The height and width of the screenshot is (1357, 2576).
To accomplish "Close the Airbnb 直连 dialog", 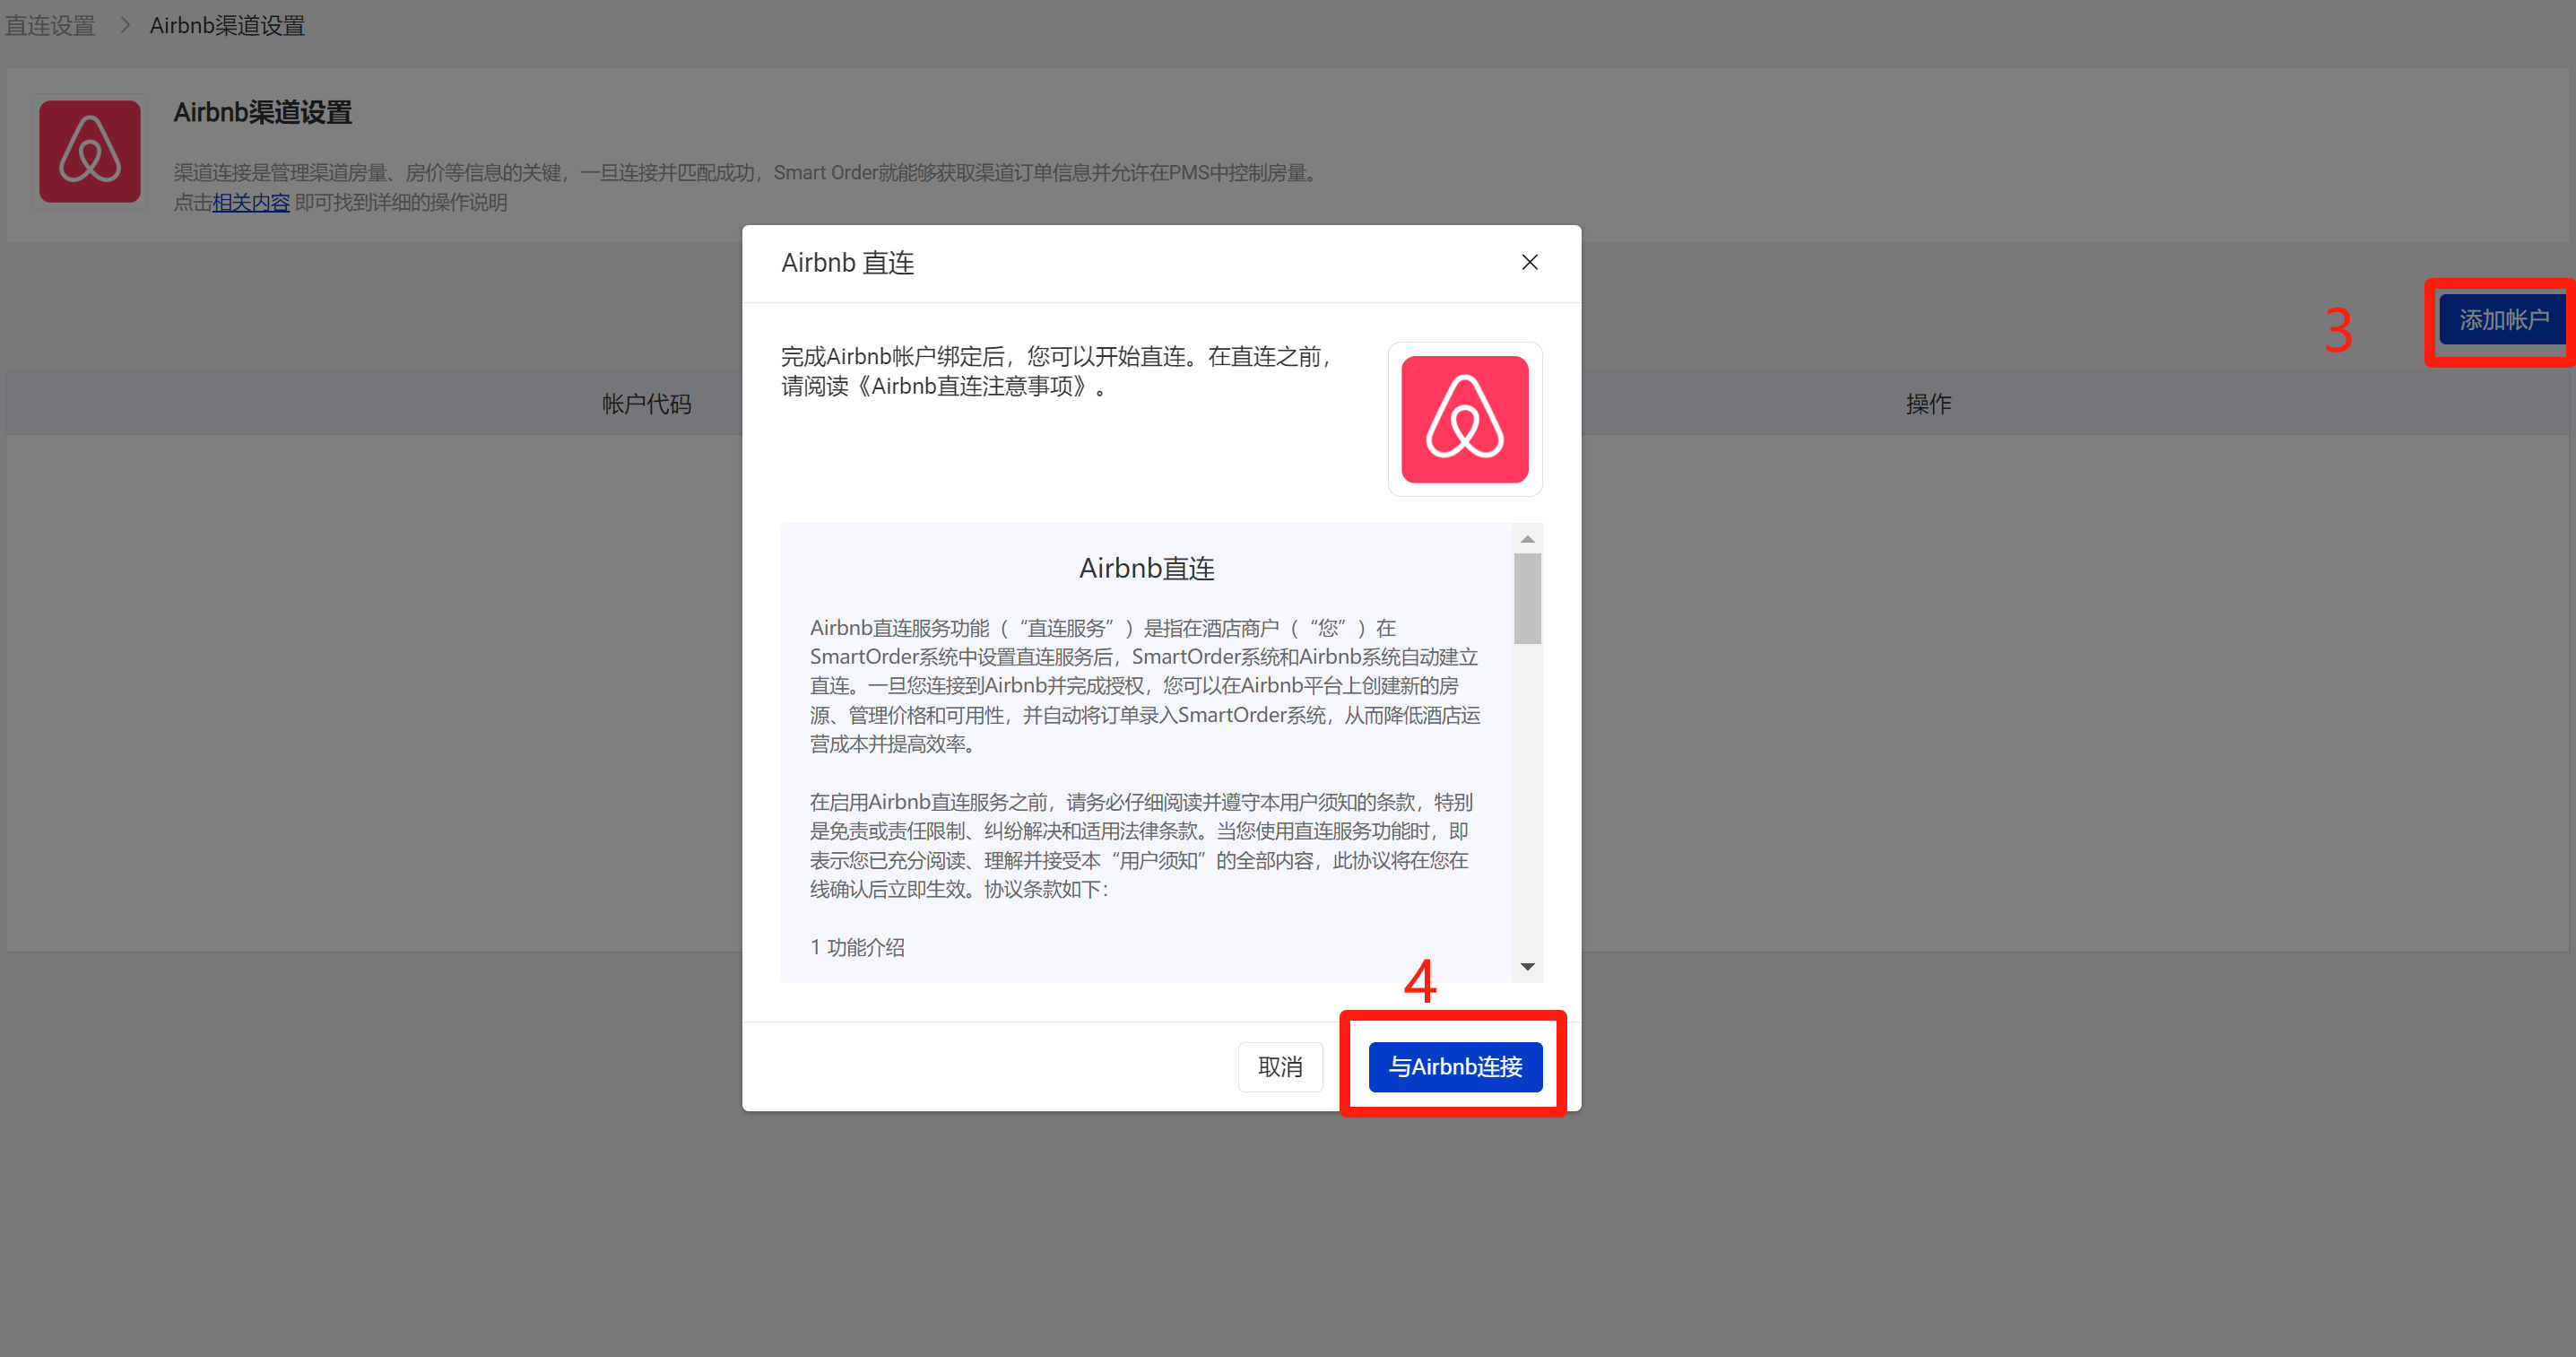I will pos(1529,262).
